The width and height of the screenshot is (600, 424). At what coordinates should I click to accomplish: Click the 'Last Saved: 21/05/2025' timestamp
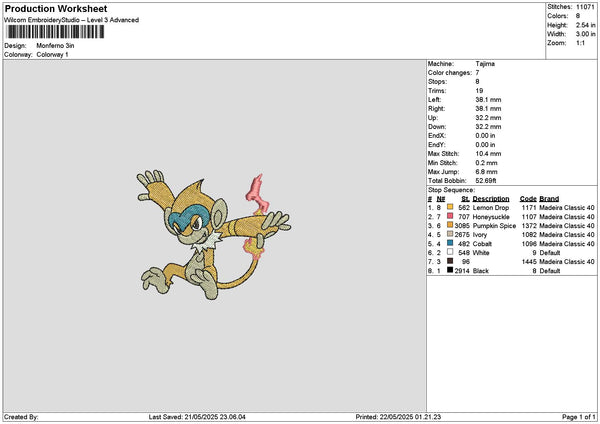click(x=197, y=417)
